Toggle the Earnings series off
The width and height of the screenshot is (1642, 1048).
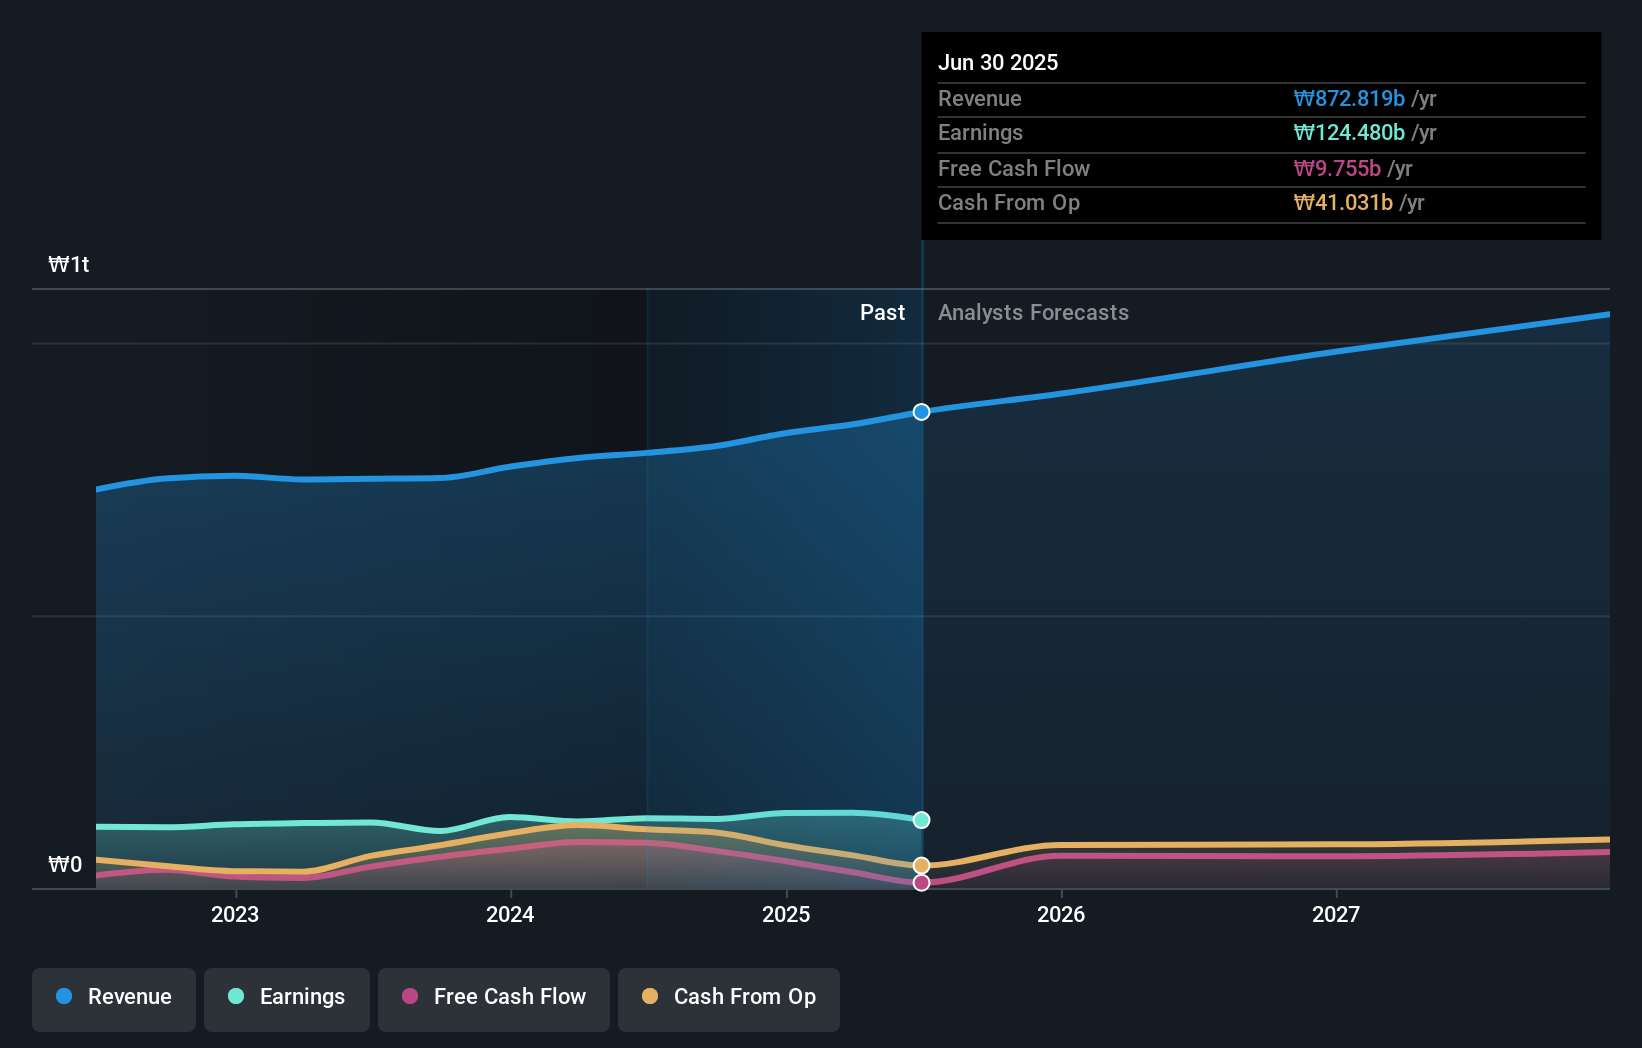[x=287, y=997]
